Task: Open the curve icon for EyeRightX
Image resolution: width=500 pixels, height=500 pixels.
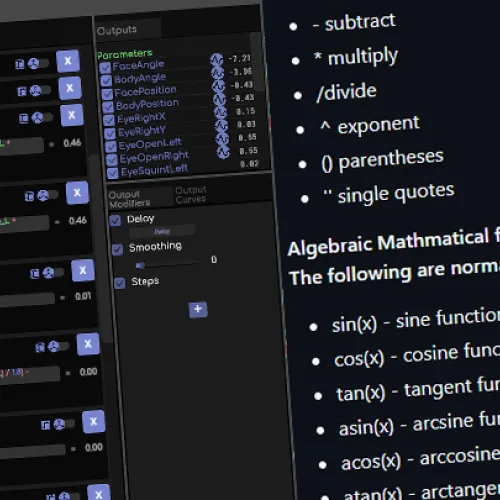Action: [220, 112]
